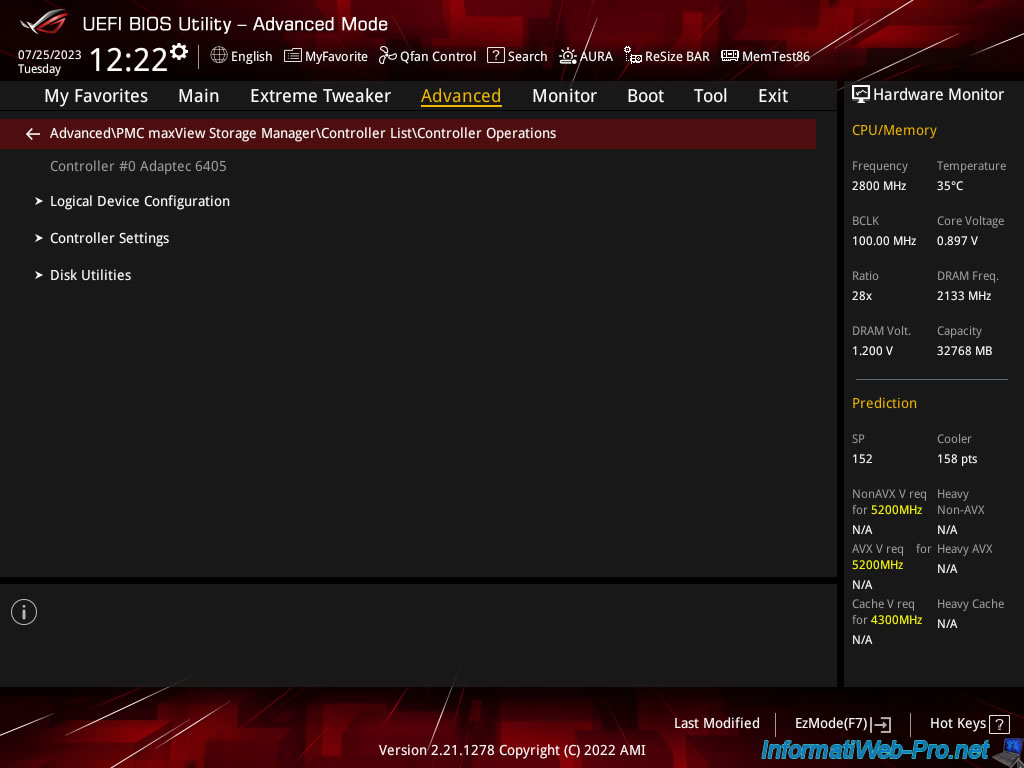This screenshot has height=768, width=1024.
Task: Click the 4300MHz cache frequency value
Action: click(x=897, y=620)
